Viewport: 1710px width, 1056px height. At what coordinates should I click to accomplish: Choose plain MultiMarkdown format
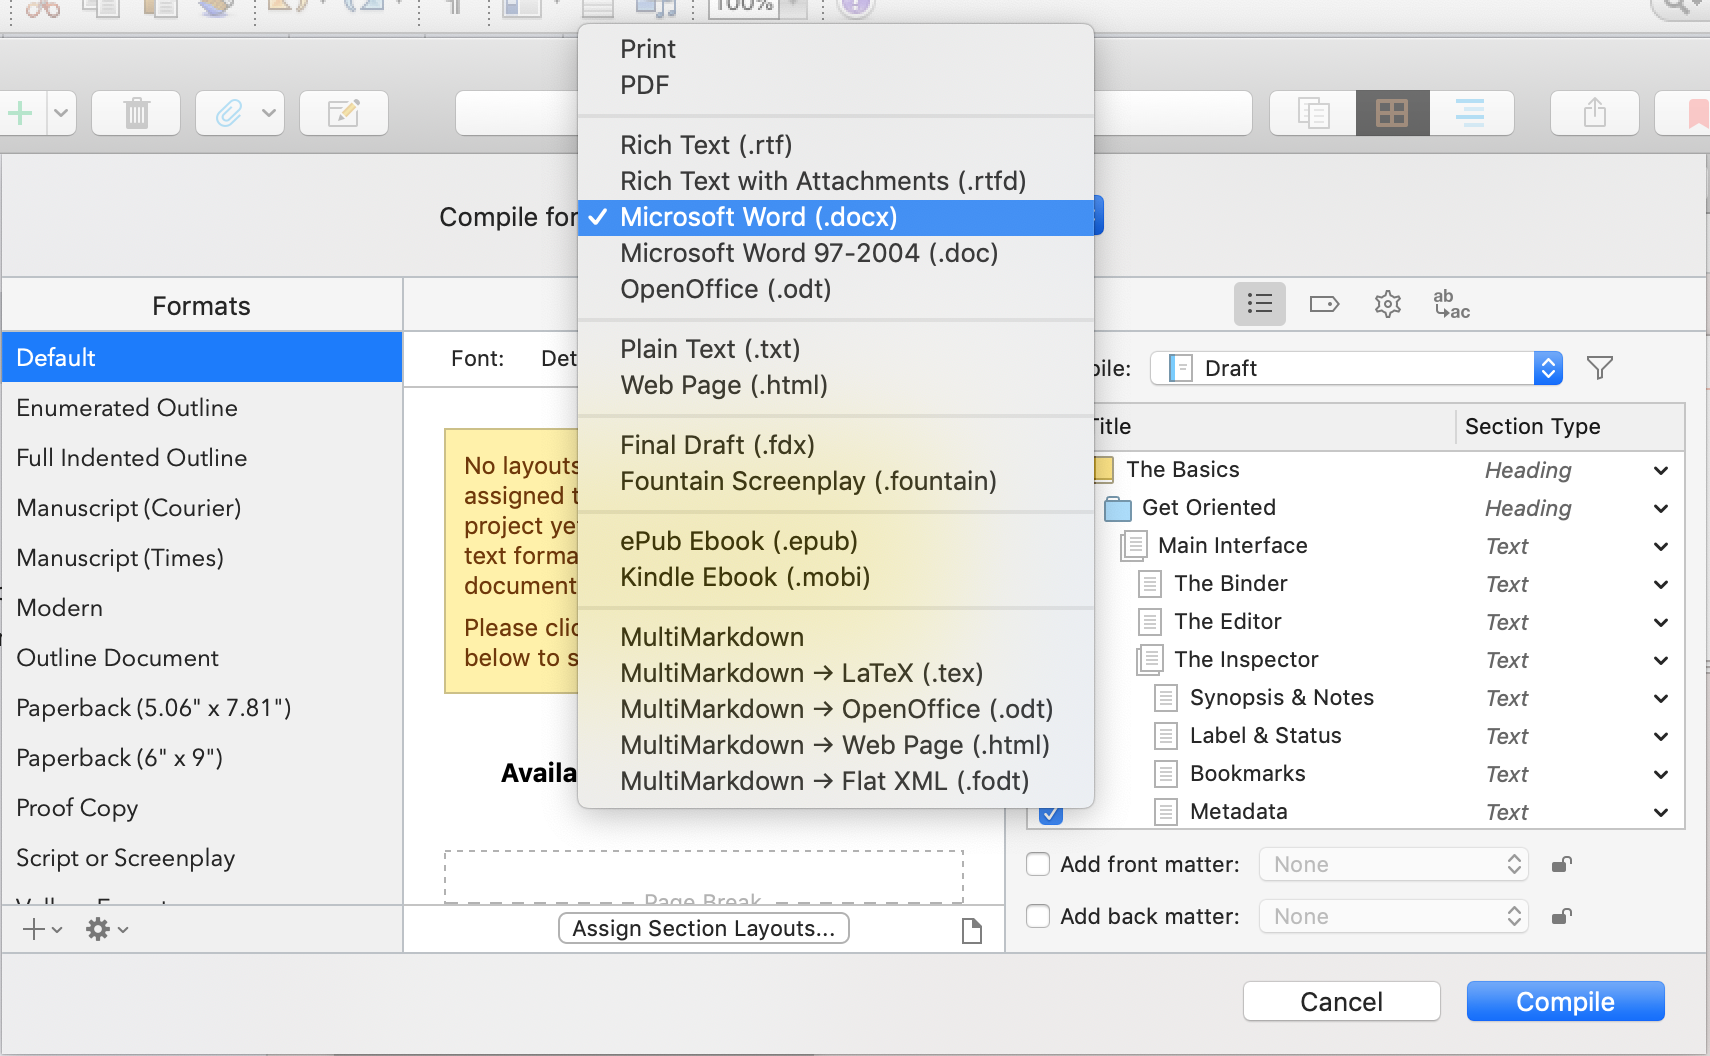pyautogui.click(x=836, y=637)
